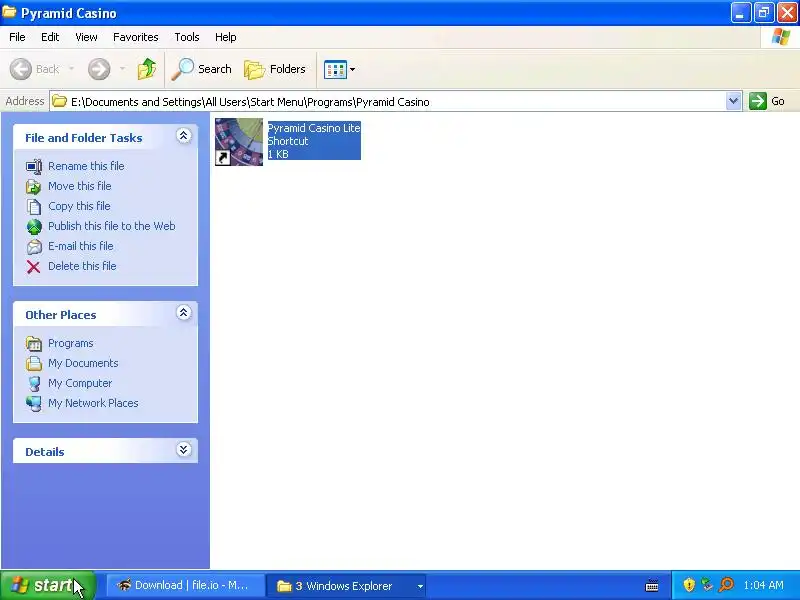800x600 pixels.
Task: Click the My Network Places icon
Action: pyautogui.click(x=34, y=404)
